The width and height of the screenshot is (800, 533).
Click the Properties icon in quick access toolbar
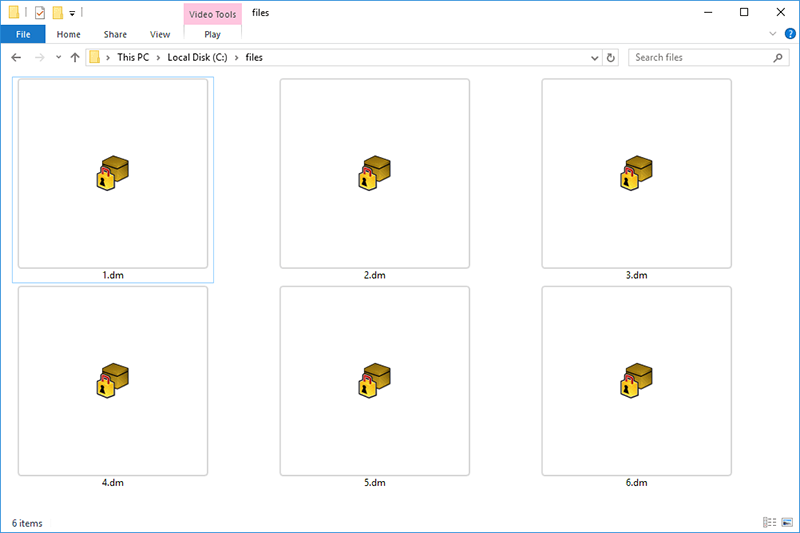[x=39, y=13]
